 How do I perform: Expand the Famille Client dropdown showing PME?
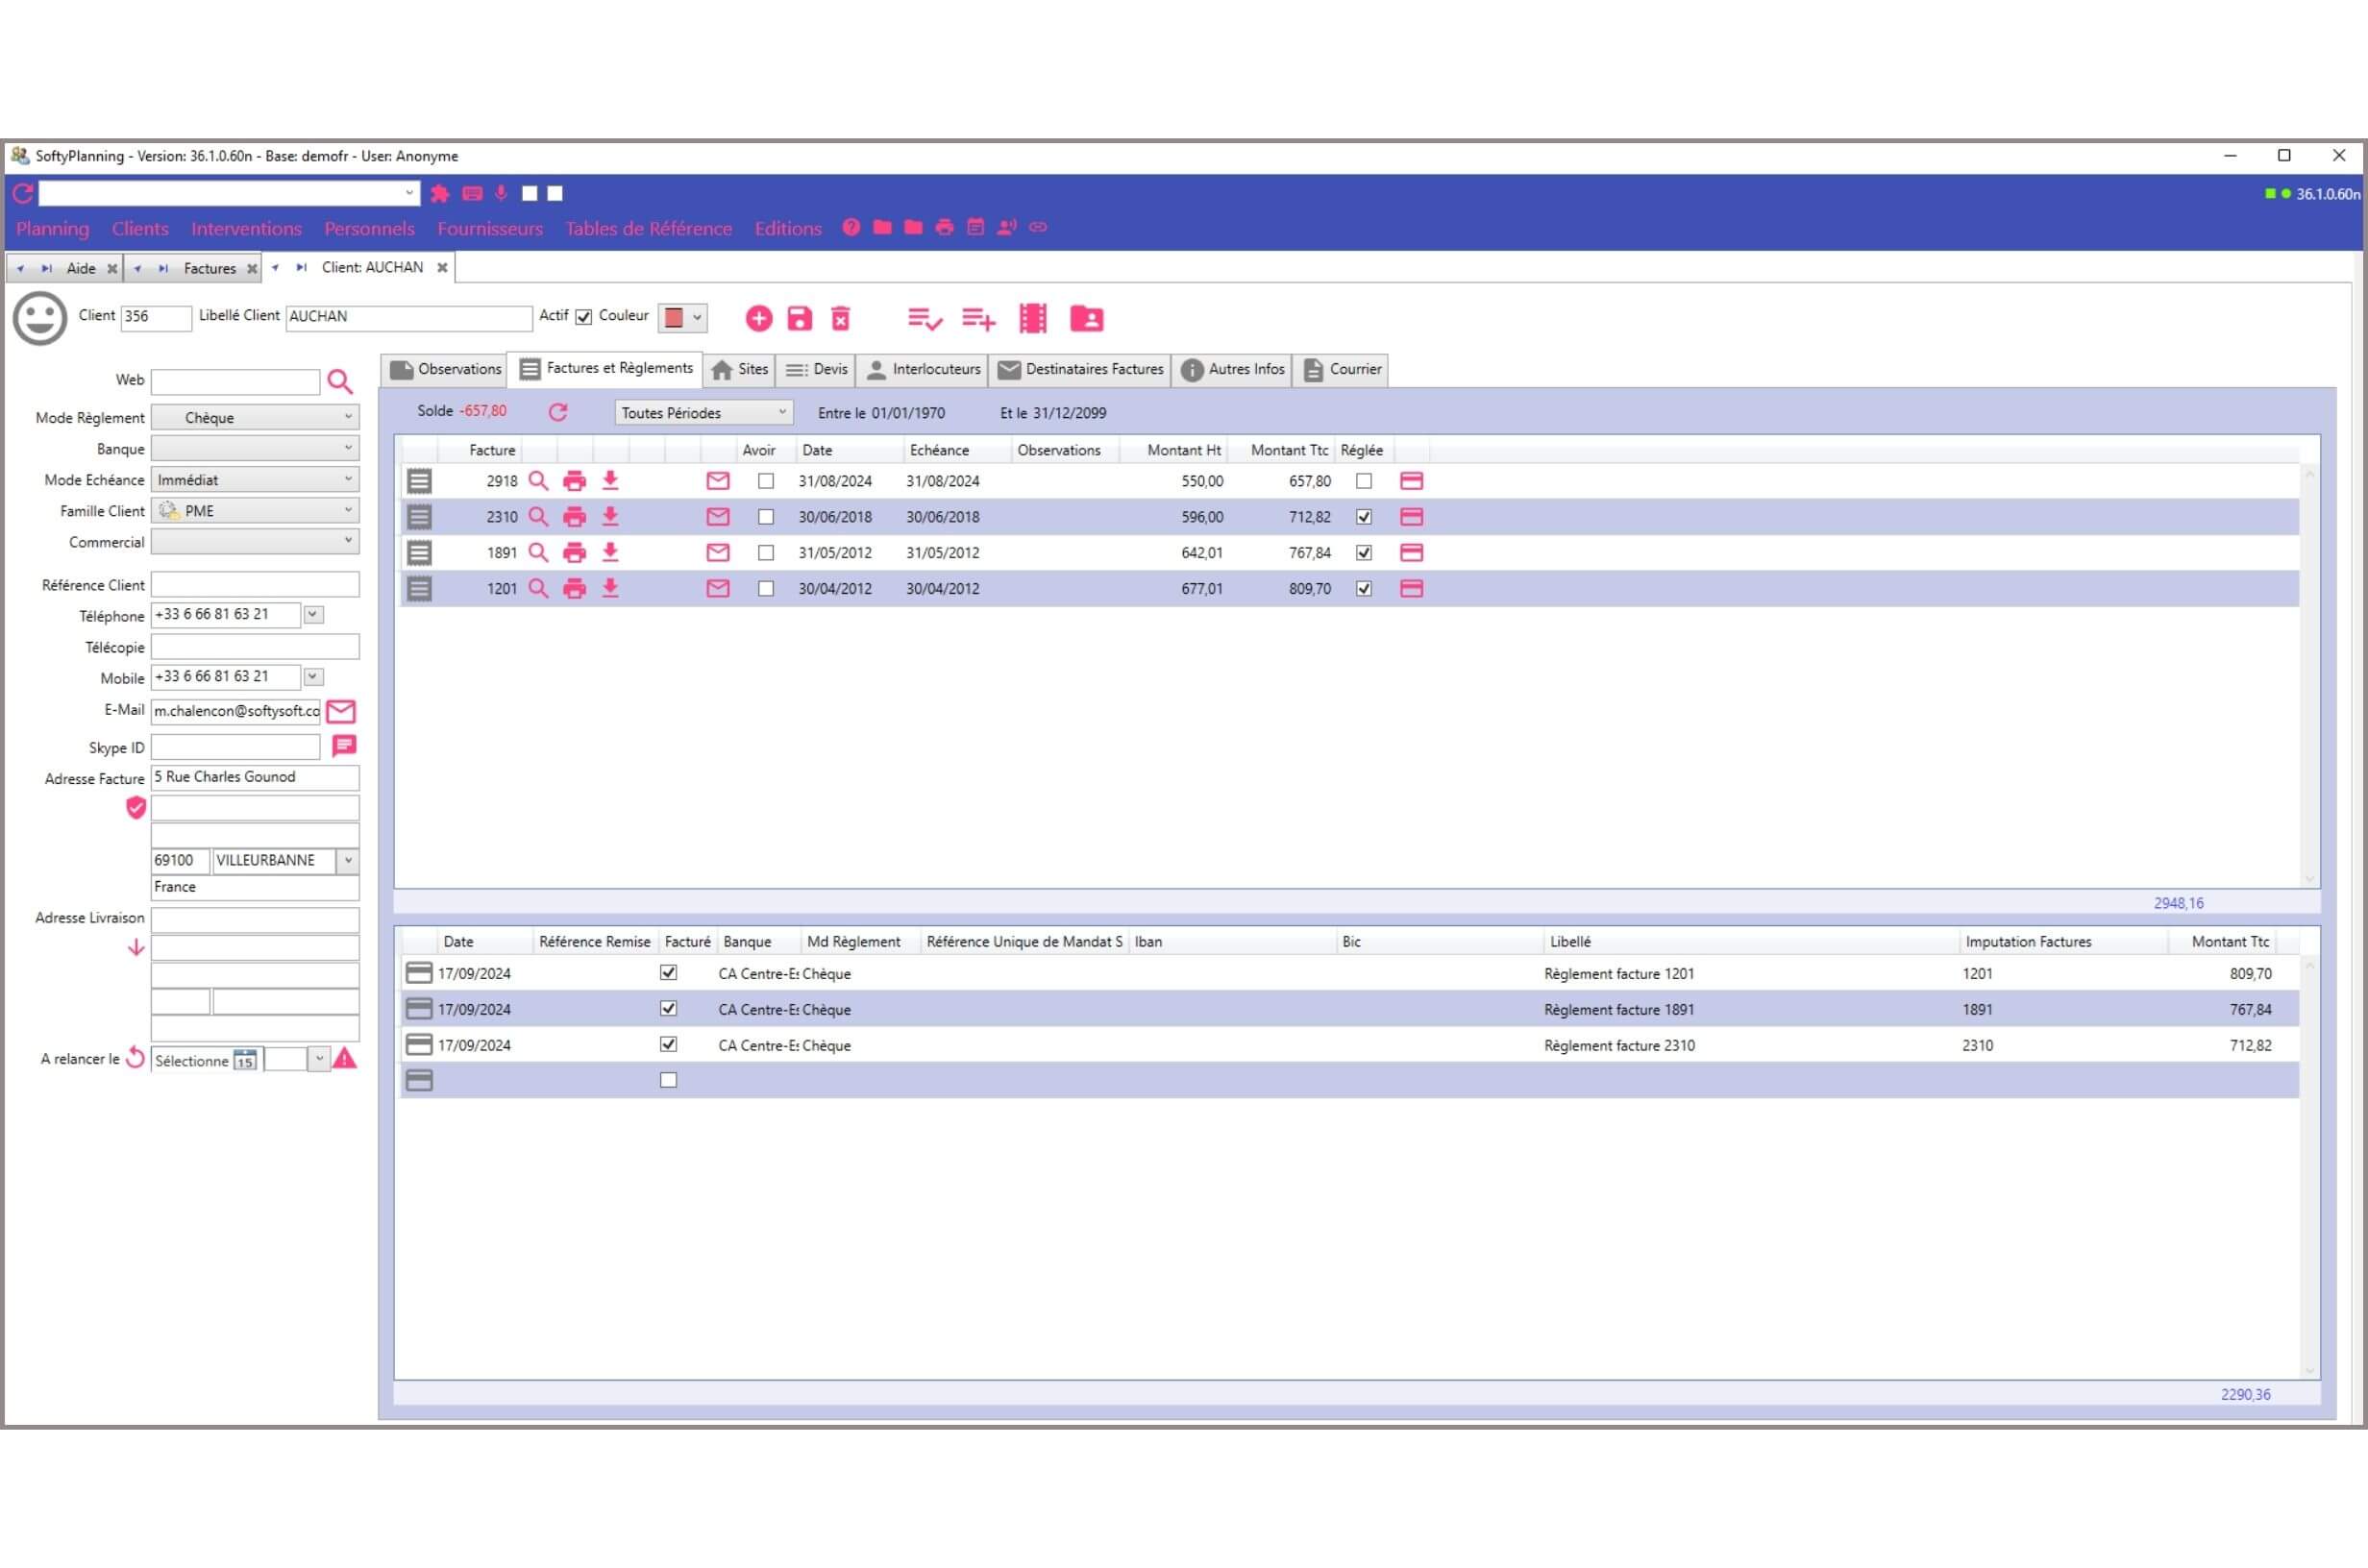point(347,510)
